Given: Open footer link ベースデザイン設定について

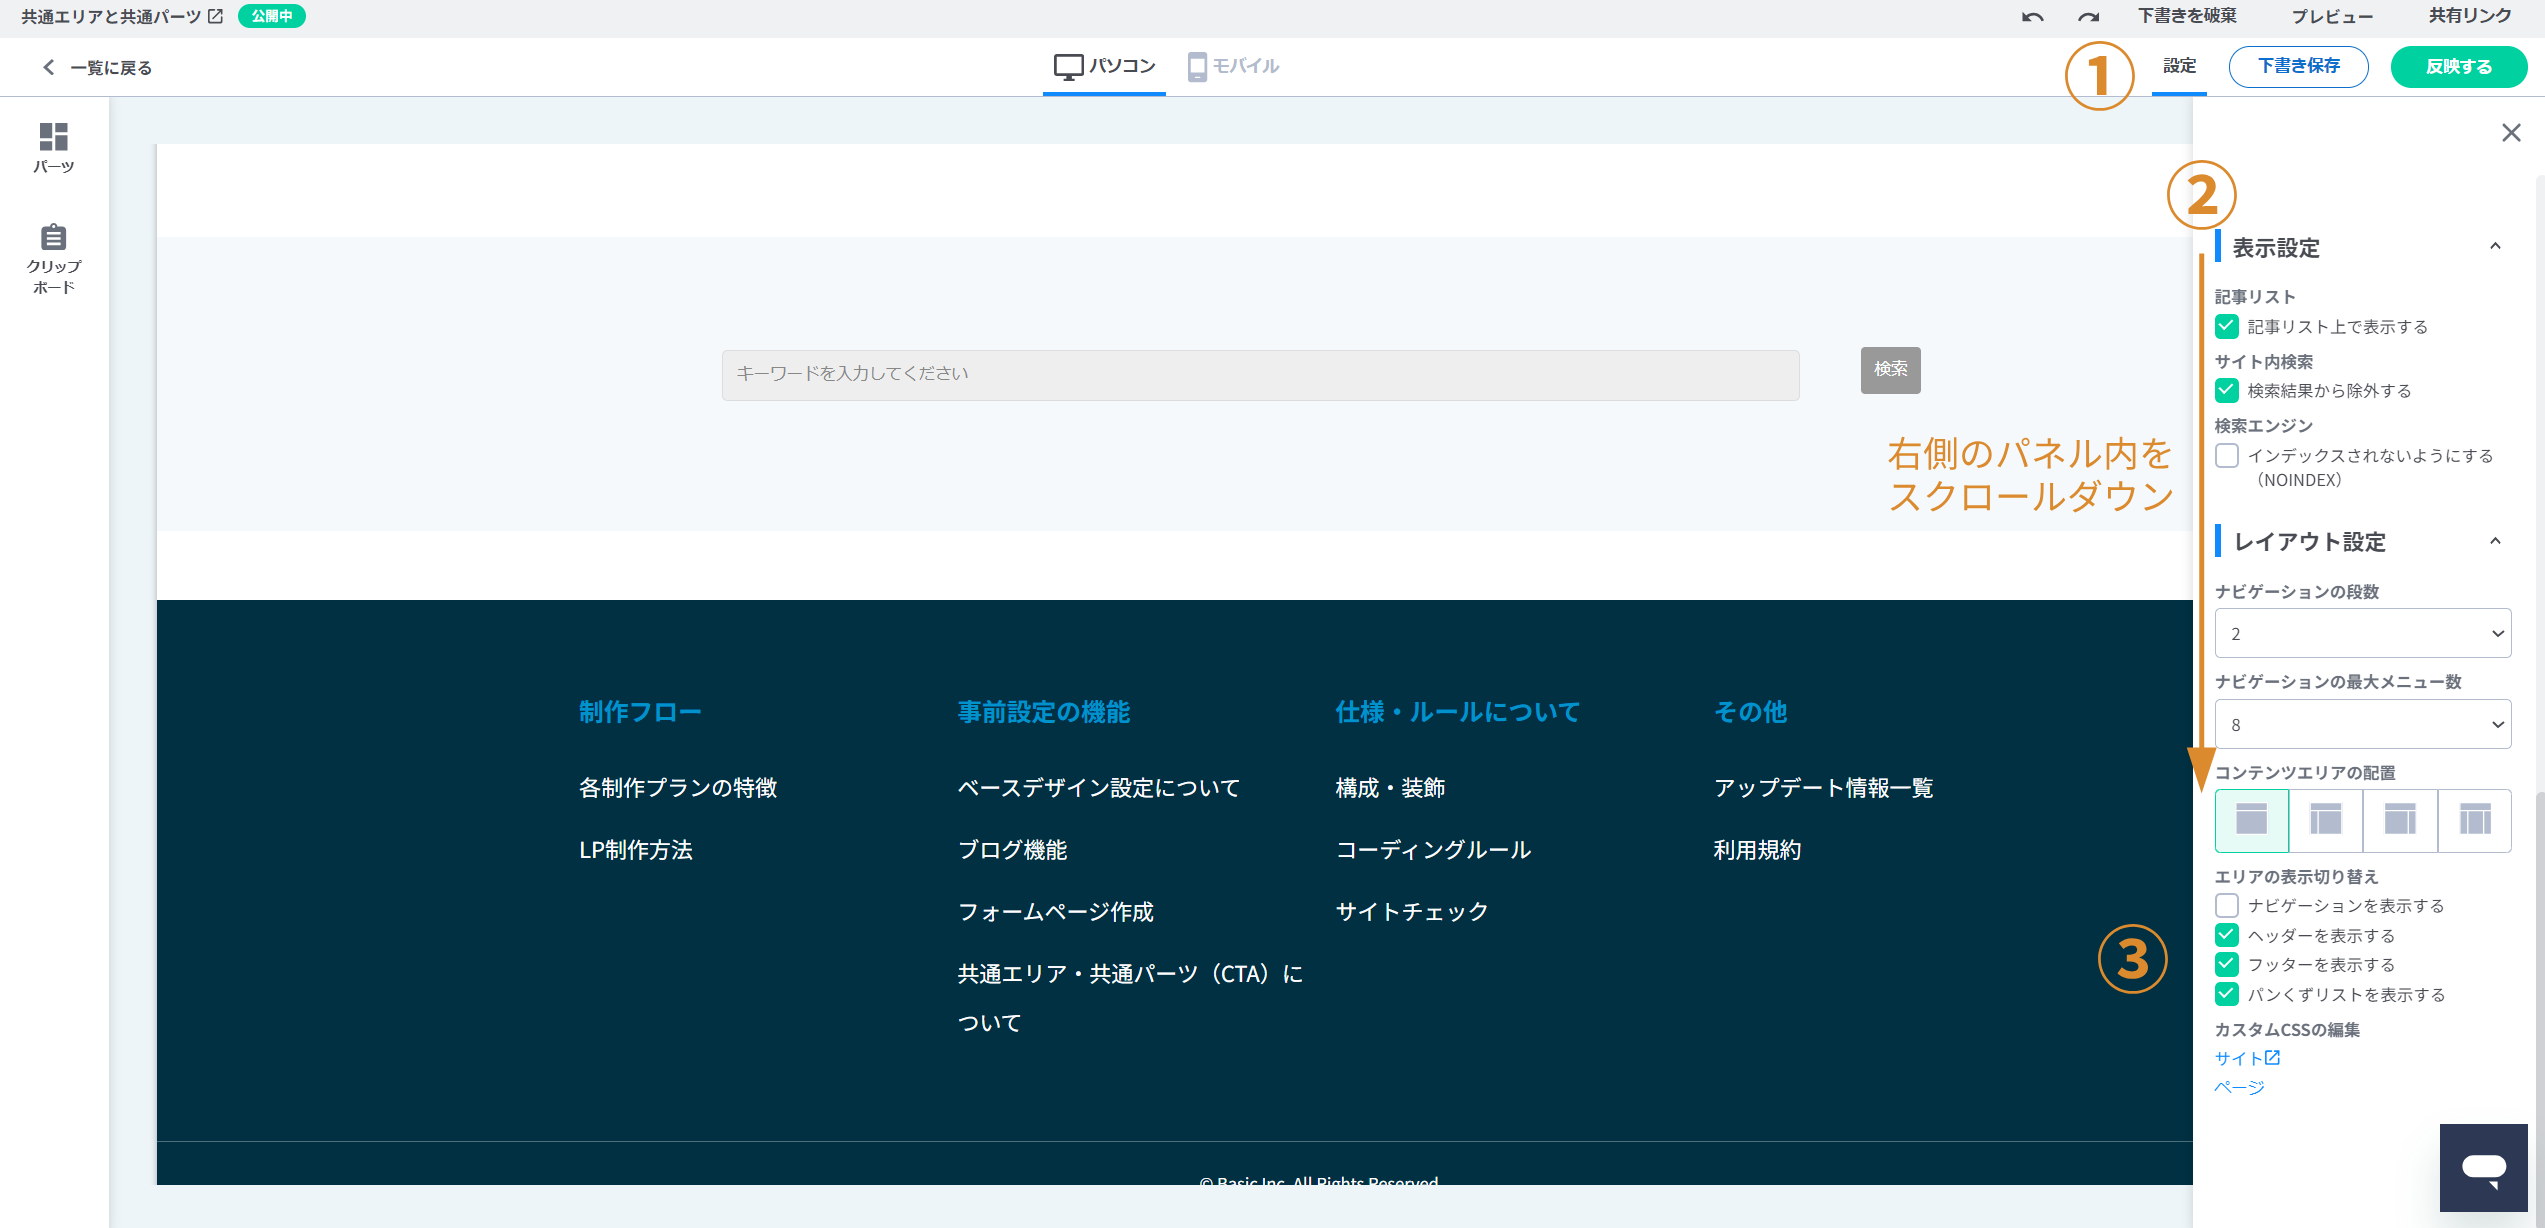Looking at the screenshot, I should [x=1098, y=787].
